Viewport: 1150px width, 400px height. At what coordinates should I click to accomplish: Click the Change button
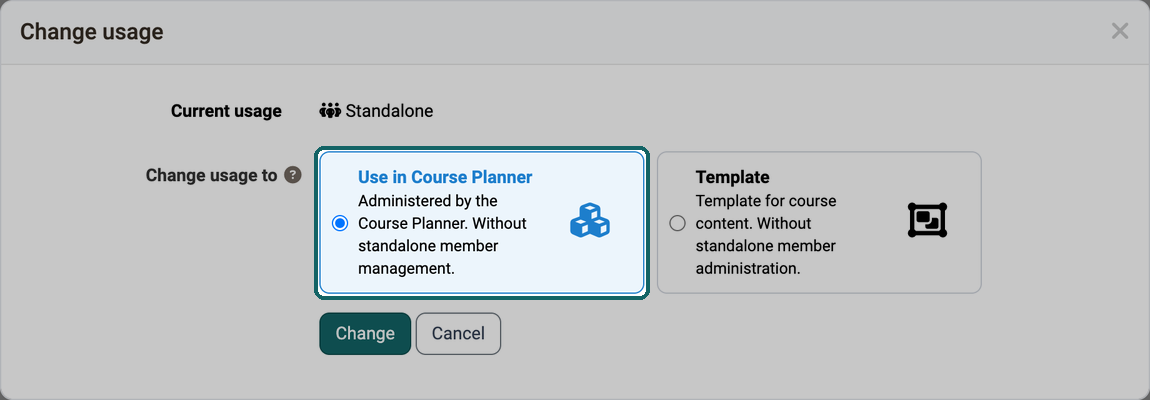[365, 333]
